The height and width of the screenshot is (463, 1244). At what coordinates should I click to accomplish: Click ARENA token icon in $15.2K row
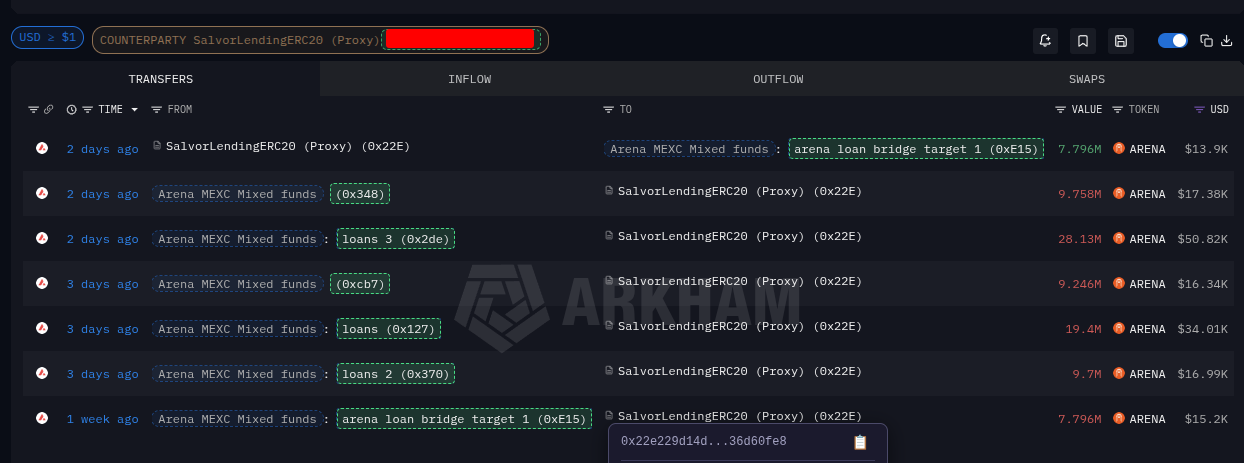[x=1119, y=418]
